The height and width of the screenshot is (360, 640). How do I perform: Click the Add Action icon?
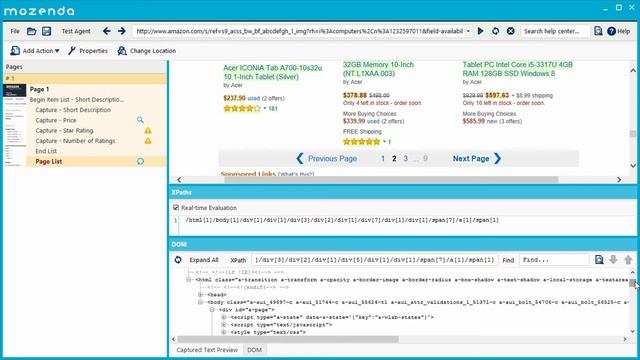15,51
